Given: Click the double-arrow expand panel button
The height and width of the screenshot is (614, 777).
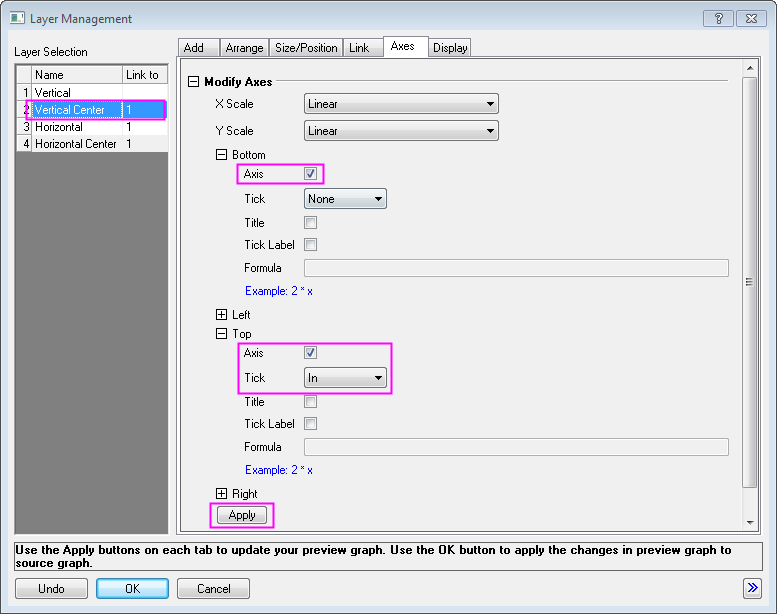Looking at the screenshot, I should pos(752,588).
